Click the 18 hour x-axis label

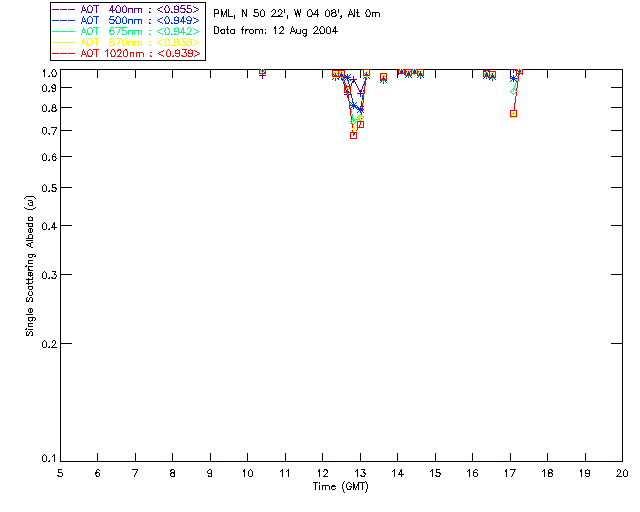[547, 473]
